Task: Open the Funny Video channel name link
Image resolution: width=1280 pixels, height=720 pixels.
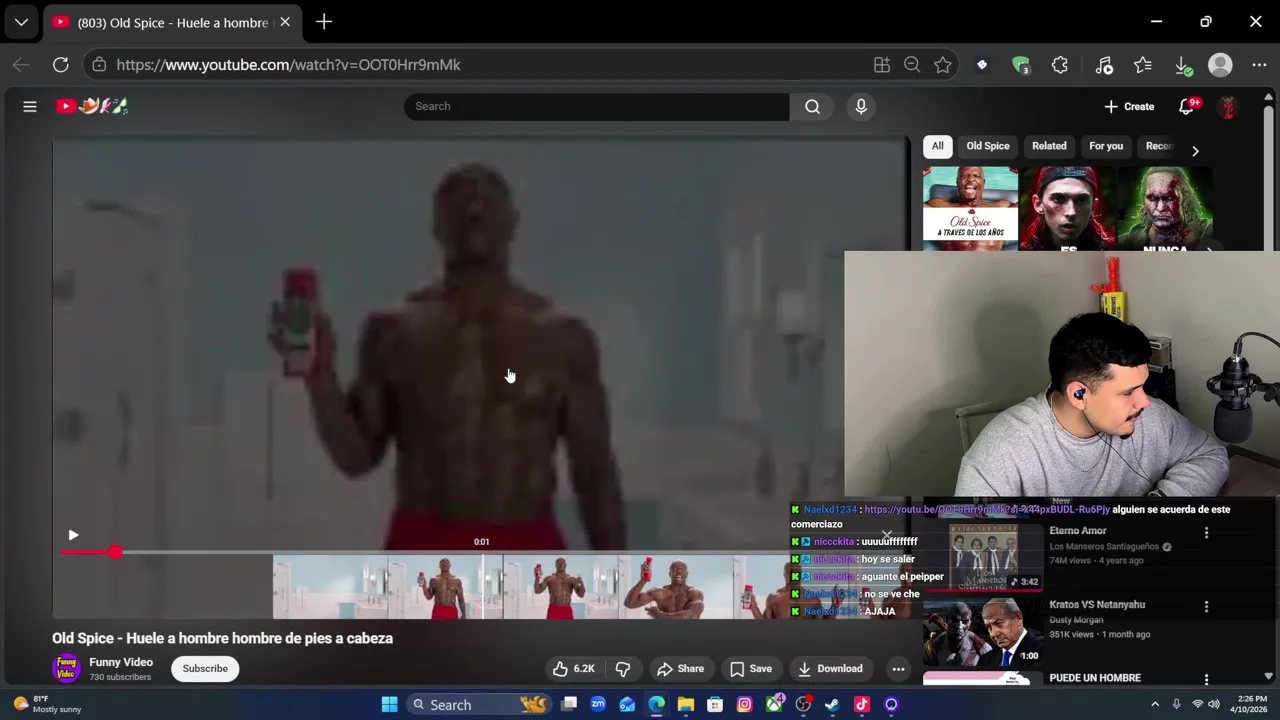Action: pyautogui.click(x=121, y=662)
